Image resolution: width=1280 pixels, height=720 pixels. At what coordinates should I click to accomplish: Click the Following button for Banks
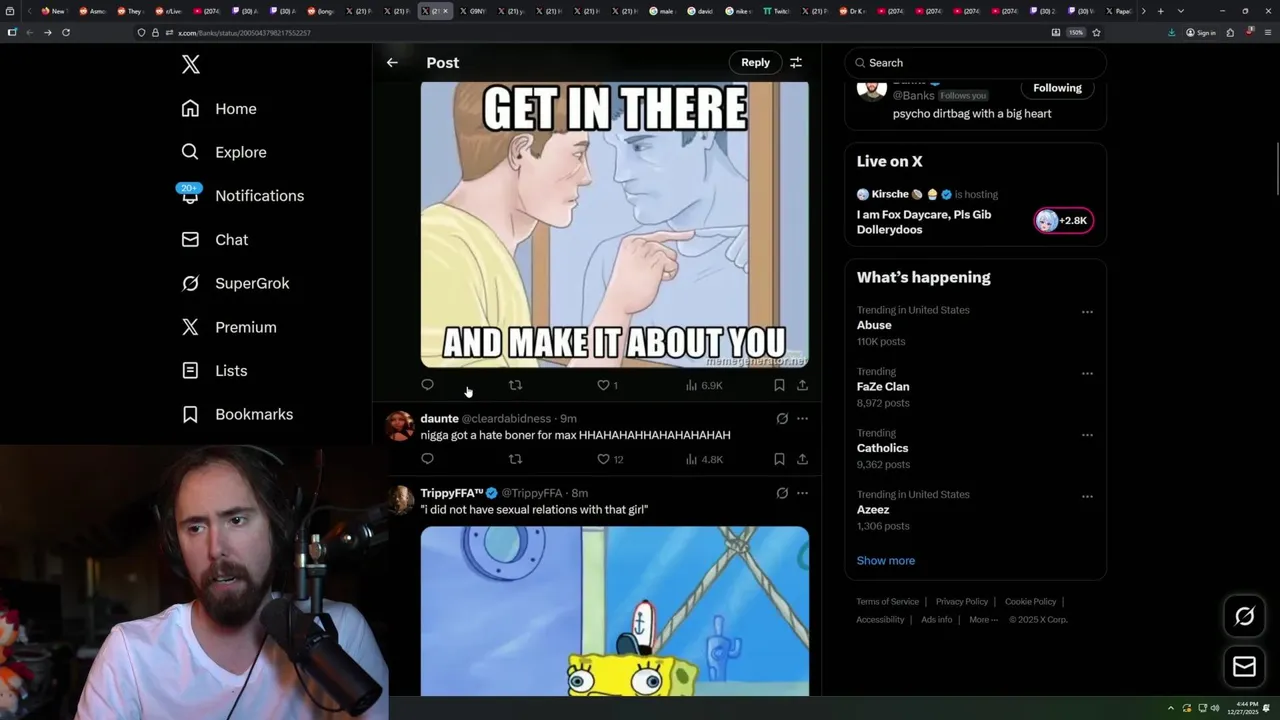pyautogui.click(x=1057, y=88)
